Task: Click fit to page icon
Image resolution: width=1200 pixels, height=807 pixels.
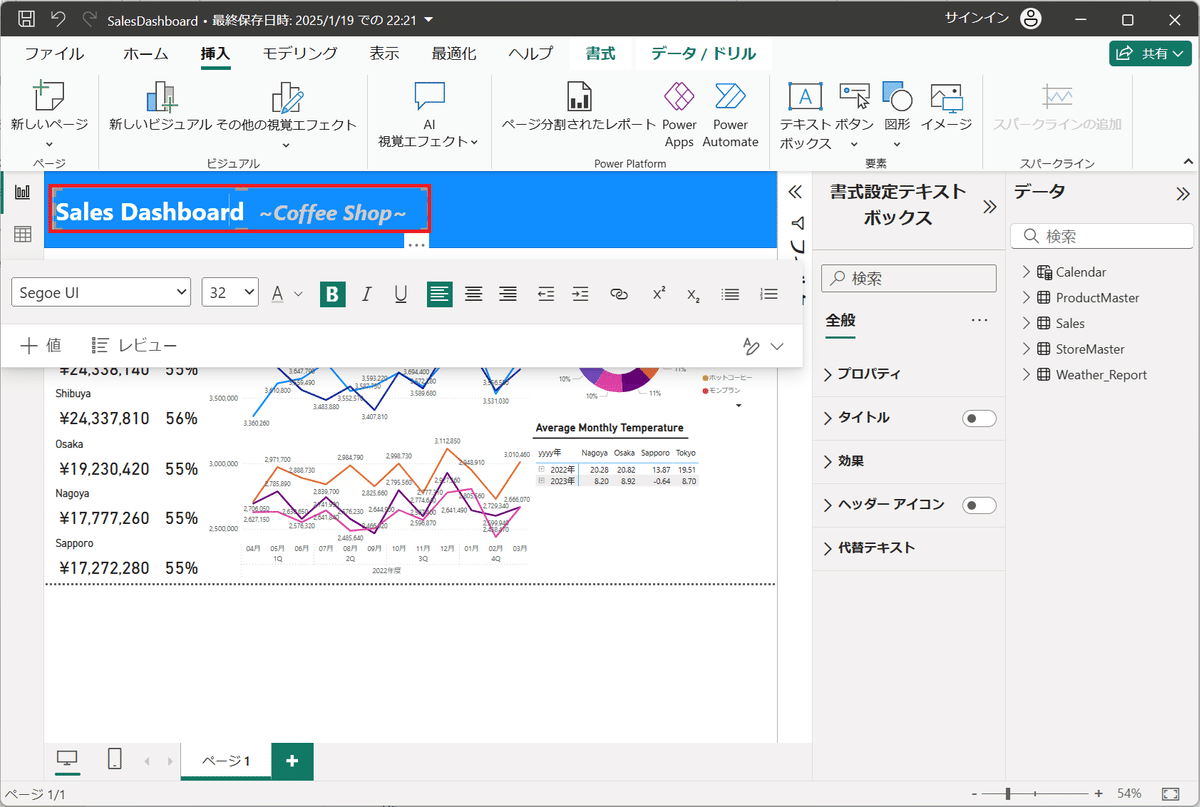Action: (1171, 793)
